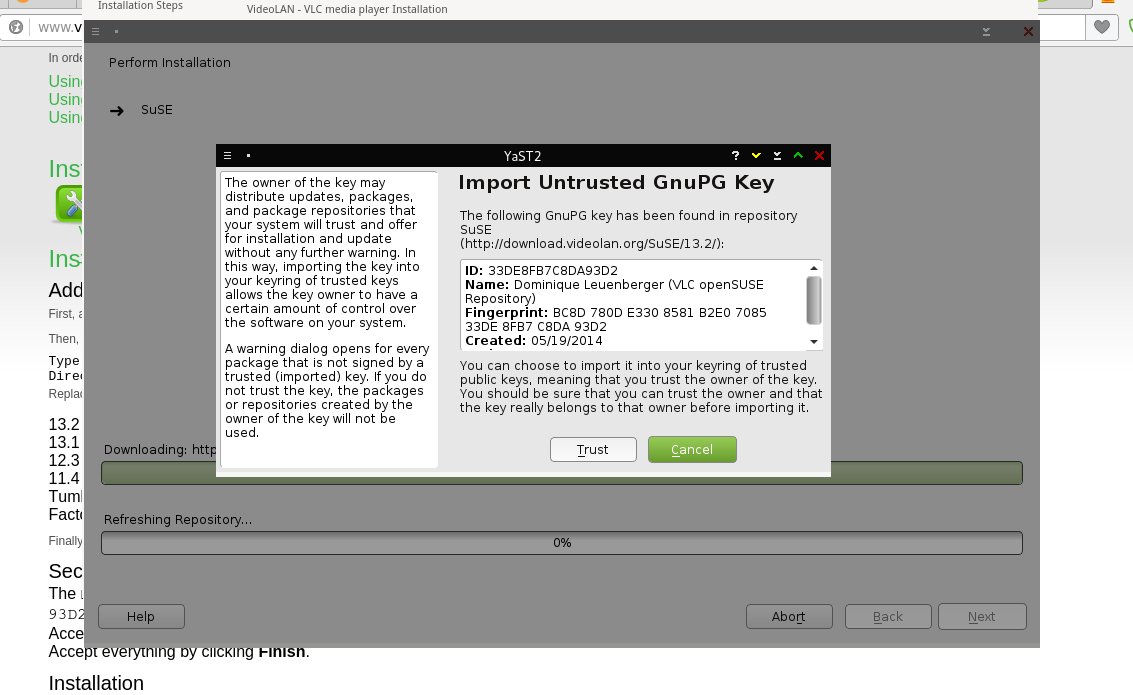Click the Perform Installation heading

pos(170,63)
